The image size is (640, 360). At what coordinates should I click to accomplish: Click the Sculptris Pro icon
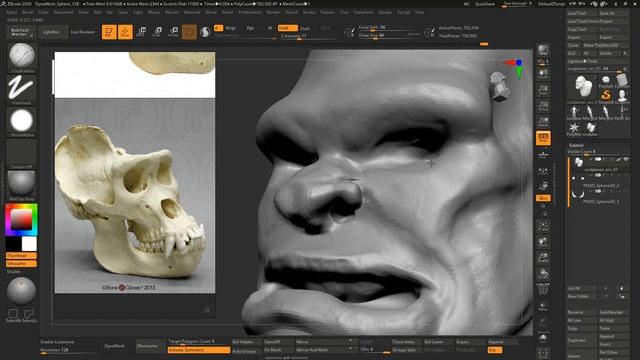click(x=205, y=32)
